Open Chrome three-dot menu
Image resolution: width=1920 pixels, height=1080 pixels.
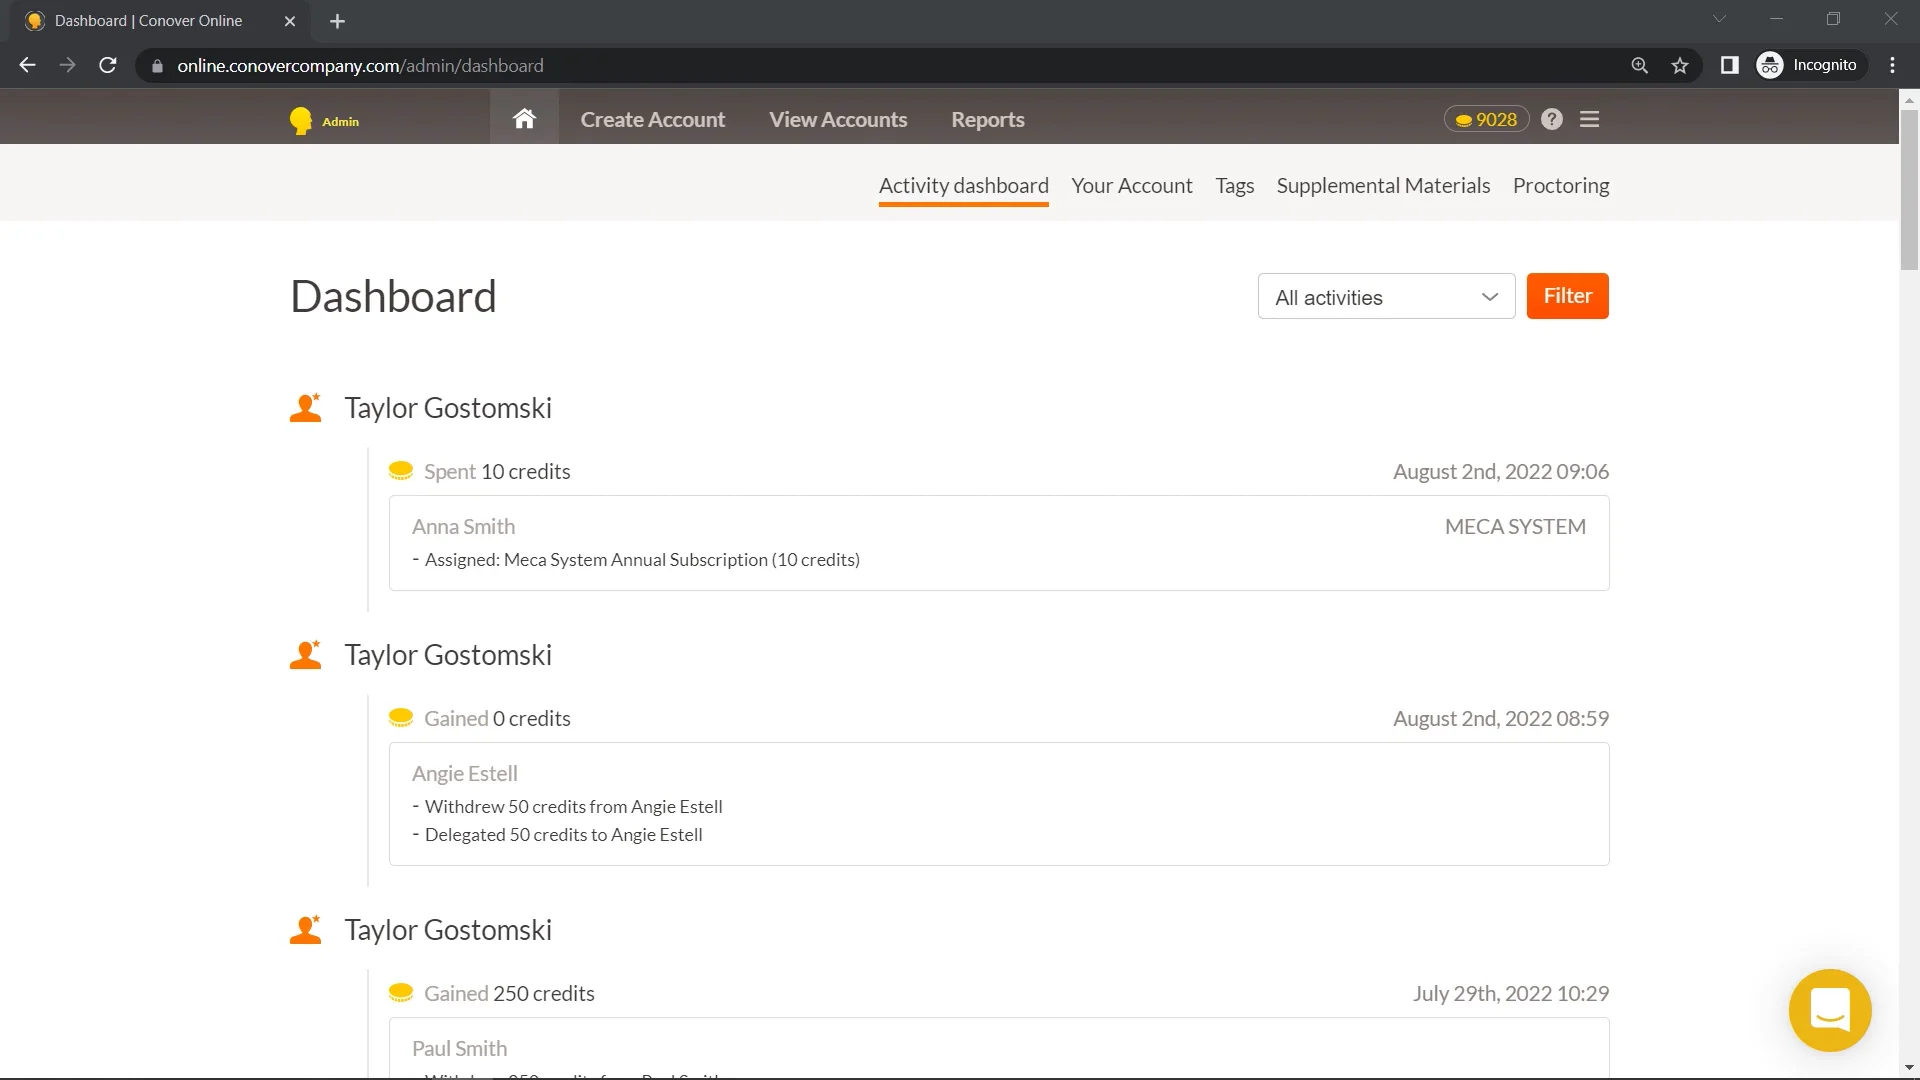tap(1892, 65)
